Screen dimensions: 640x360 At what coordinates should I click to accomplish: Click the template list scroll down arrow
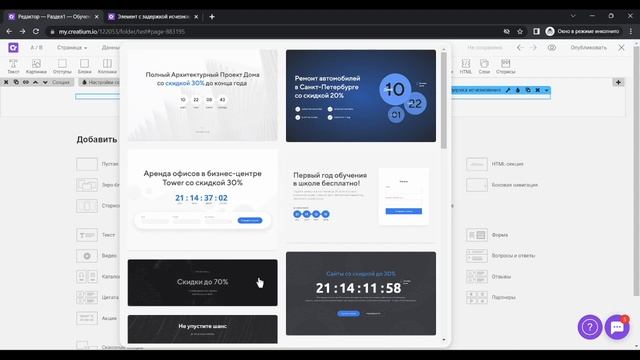pos(444,340)
